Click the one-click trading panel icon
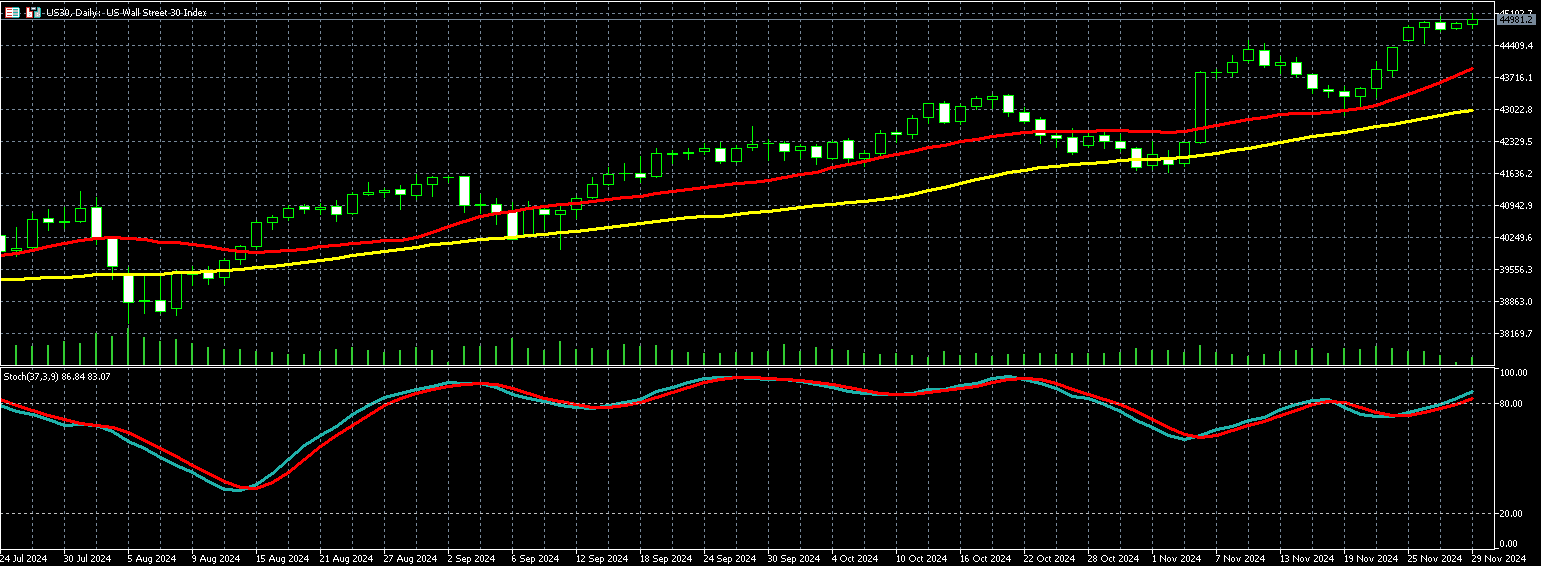The height and width of the screenshot is (566, 1541). (13, 12)
